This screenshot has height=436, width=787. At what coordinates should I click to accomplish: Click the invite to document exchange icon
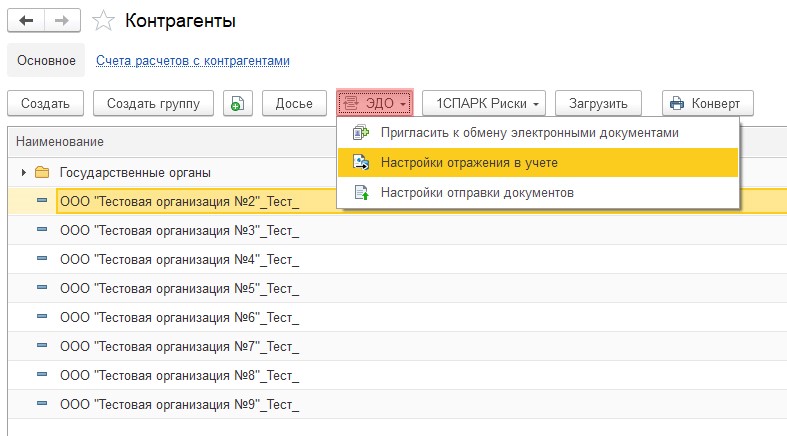coord(360,132)
